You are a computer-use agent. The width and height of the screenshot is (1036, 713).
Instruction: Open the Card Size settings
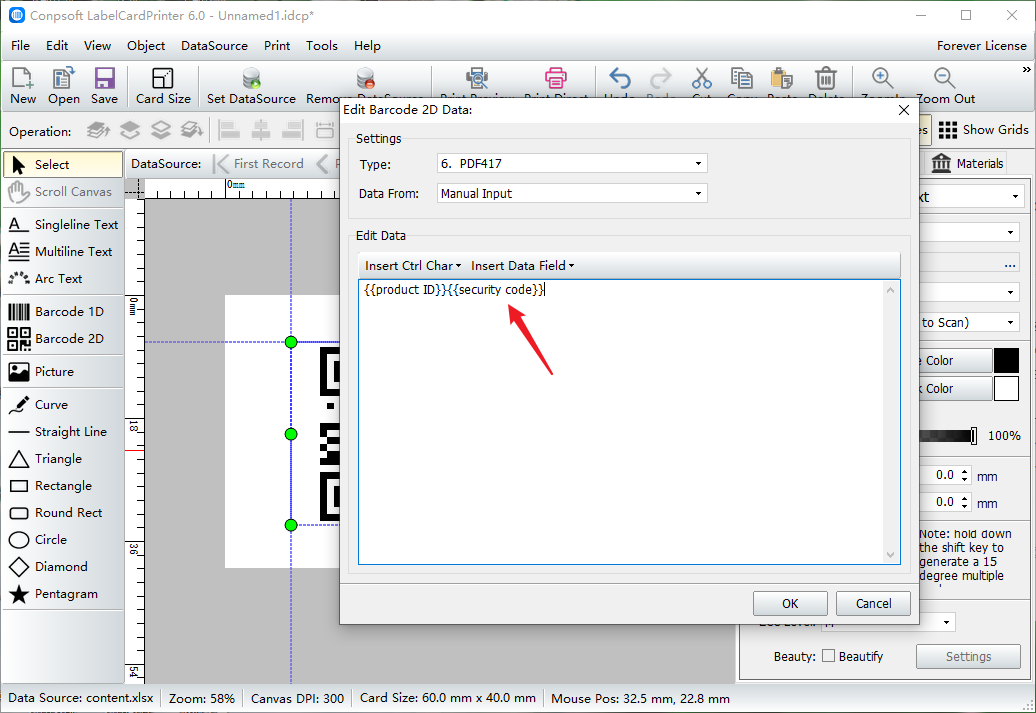click(163, 85)
